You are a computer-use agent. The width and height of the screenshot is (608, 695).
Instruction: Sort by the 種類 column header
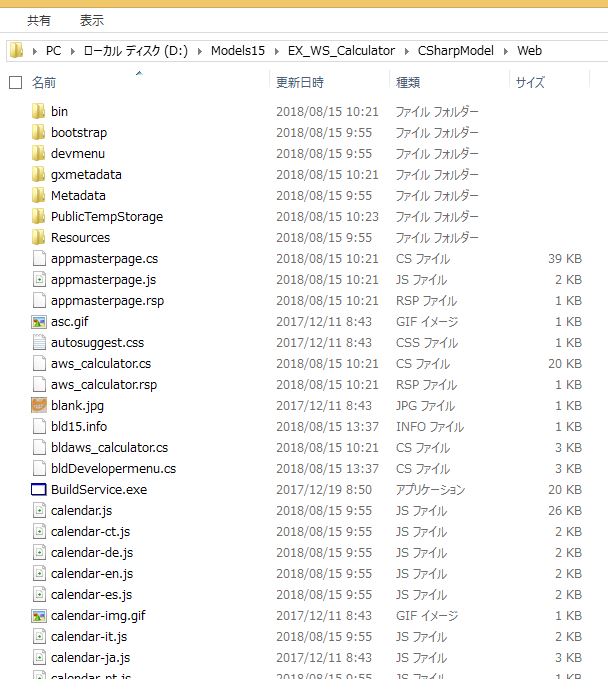(408, 82)
